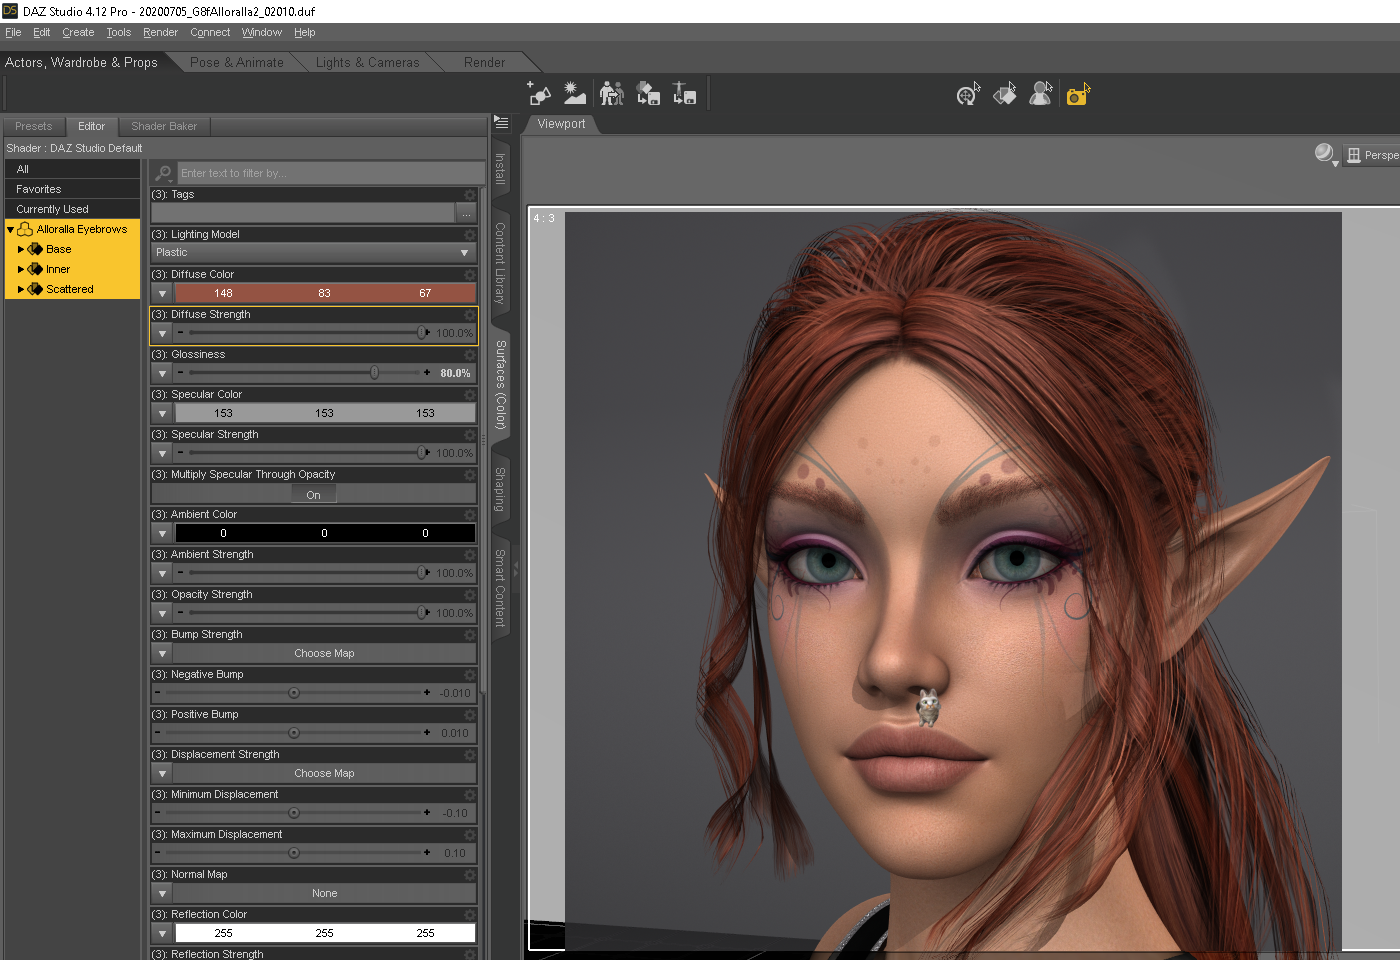Viewport: 1400px width, 960px height.
Task: Select the Universal tool icon
Action: (968, 94)
